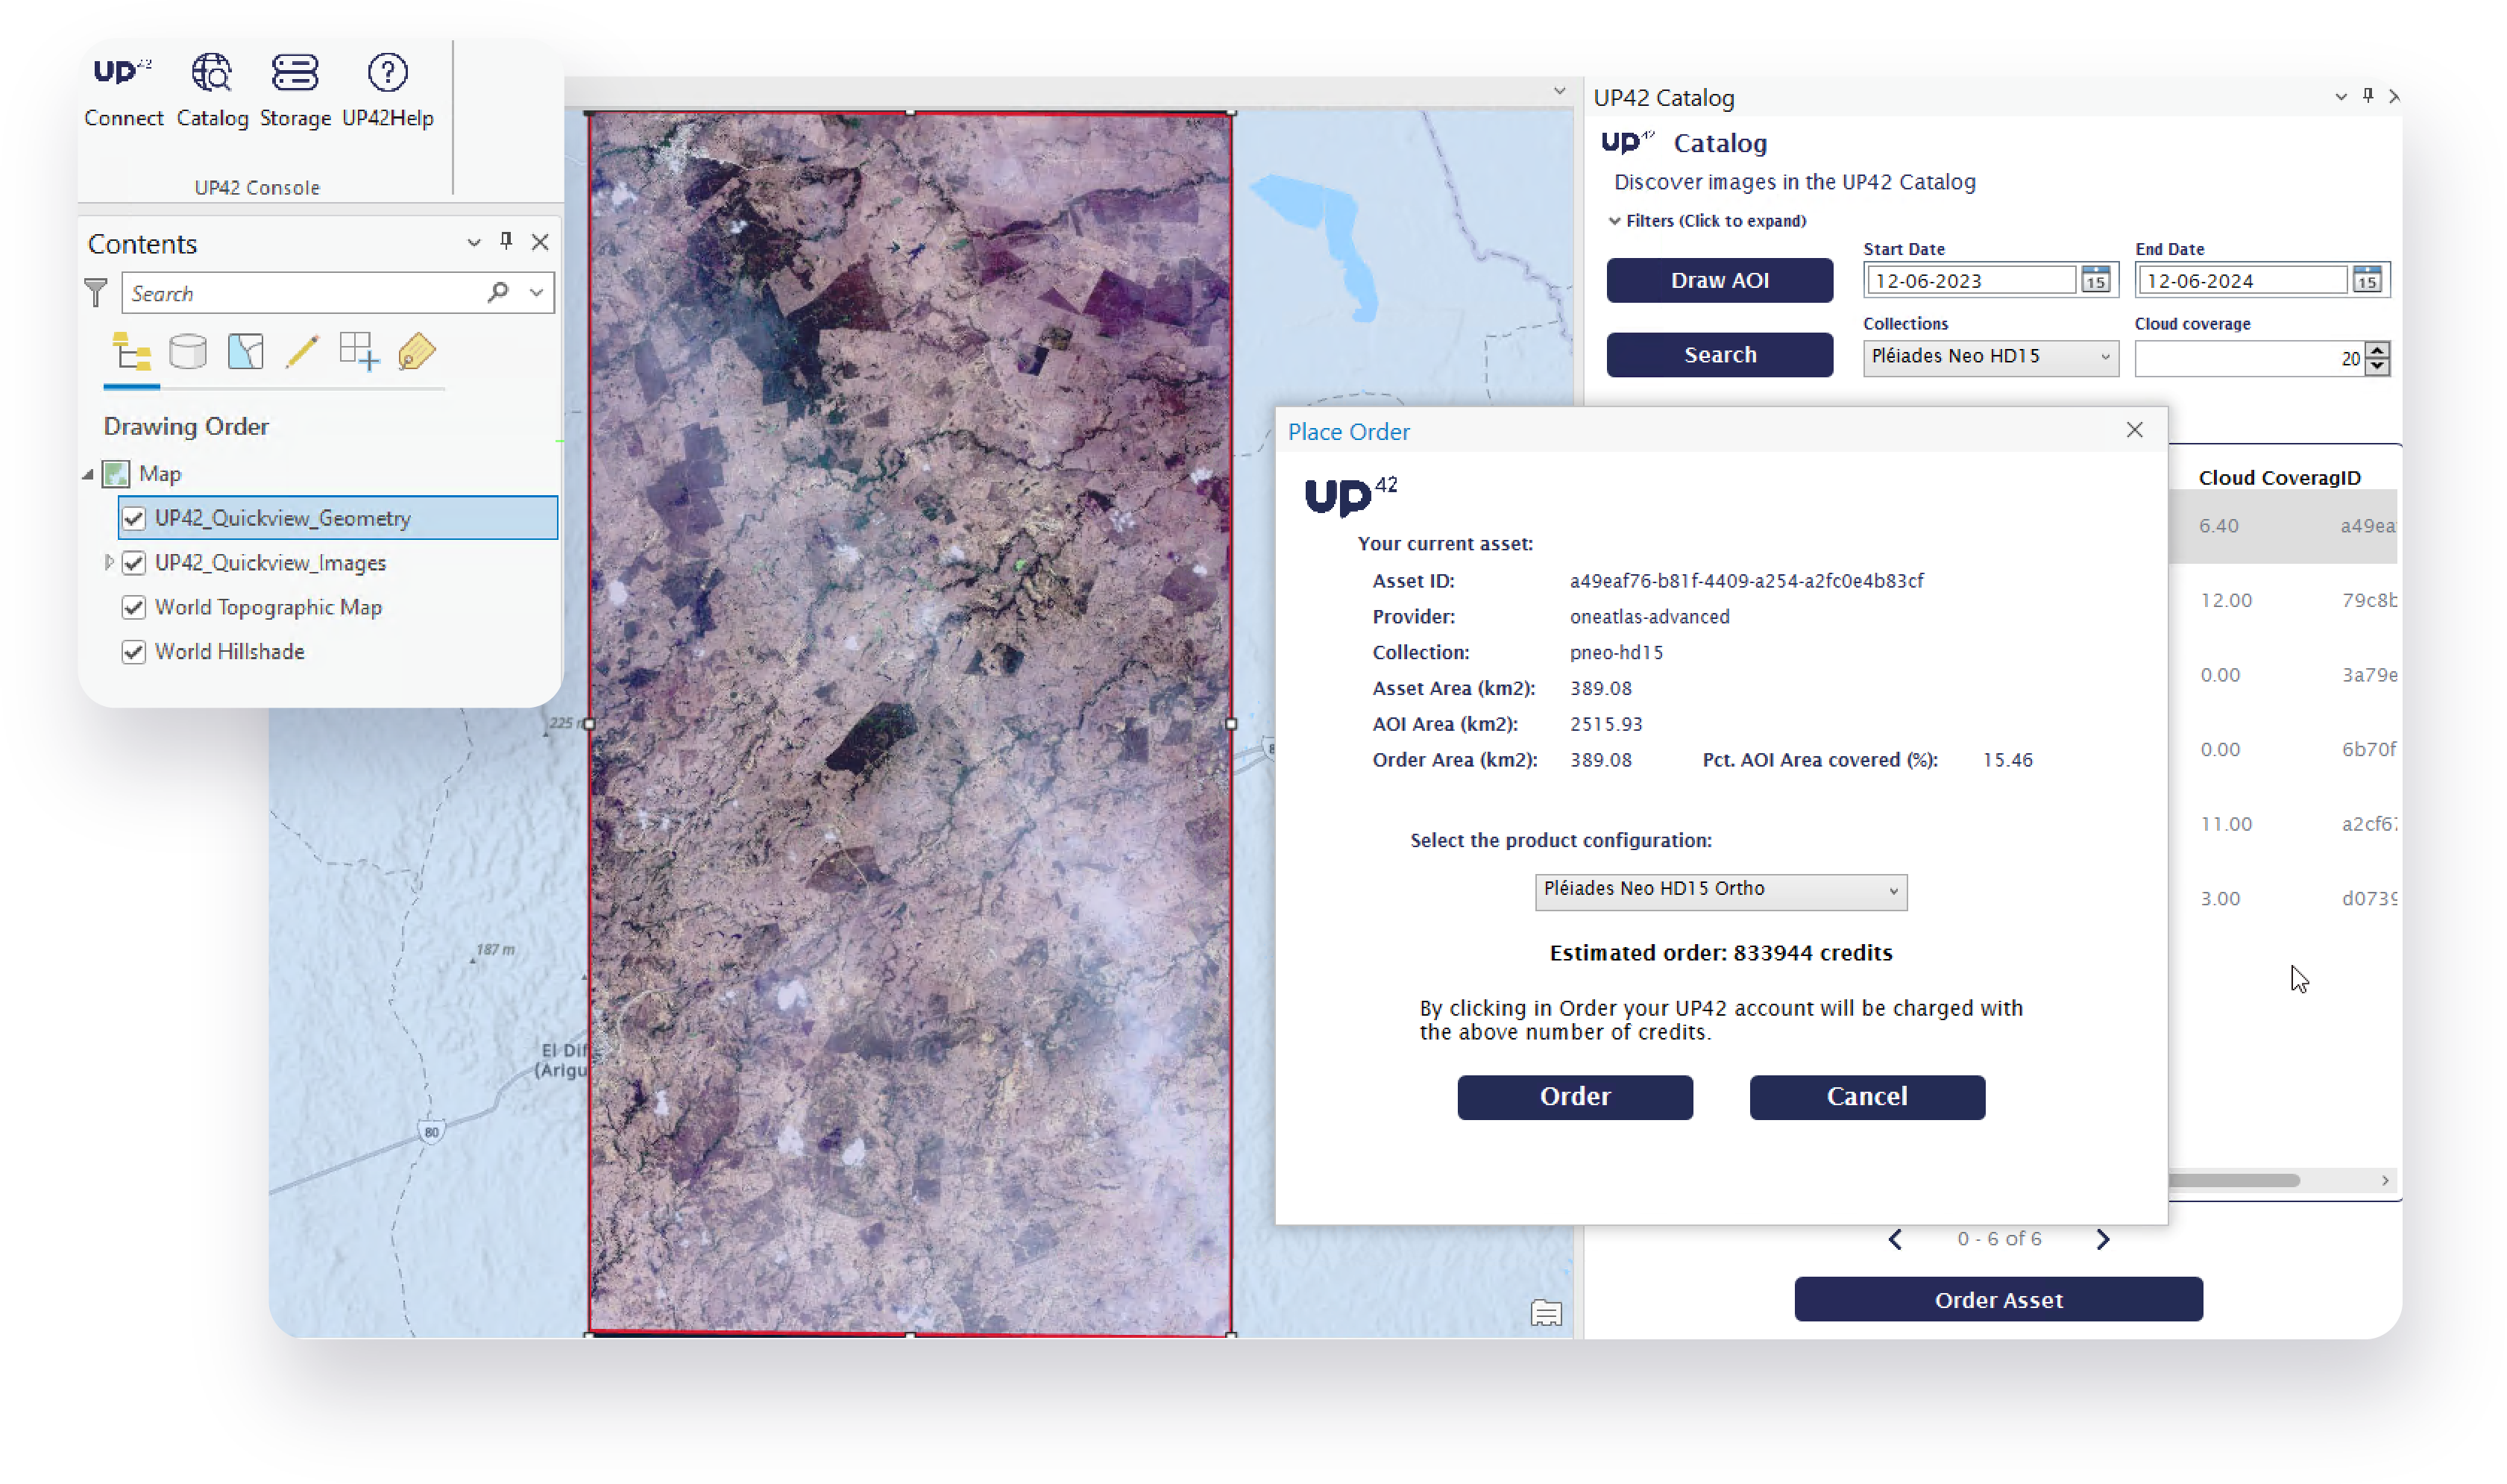Click the Contents Search field
The image size is (2507, 1484).
click(x=305, y=293)
